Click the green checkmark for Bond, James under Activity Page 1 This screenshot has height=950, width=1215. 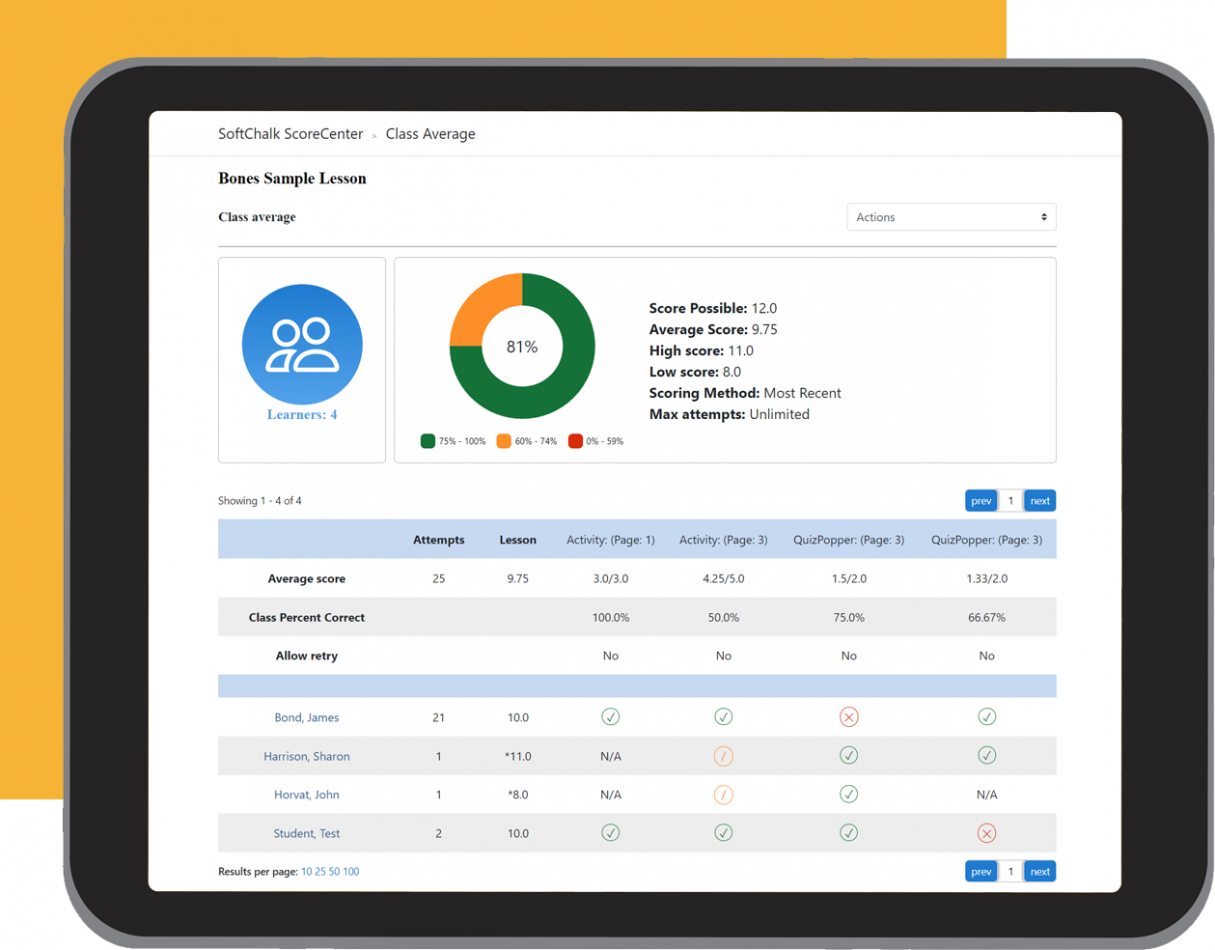[x=611, y=717]
